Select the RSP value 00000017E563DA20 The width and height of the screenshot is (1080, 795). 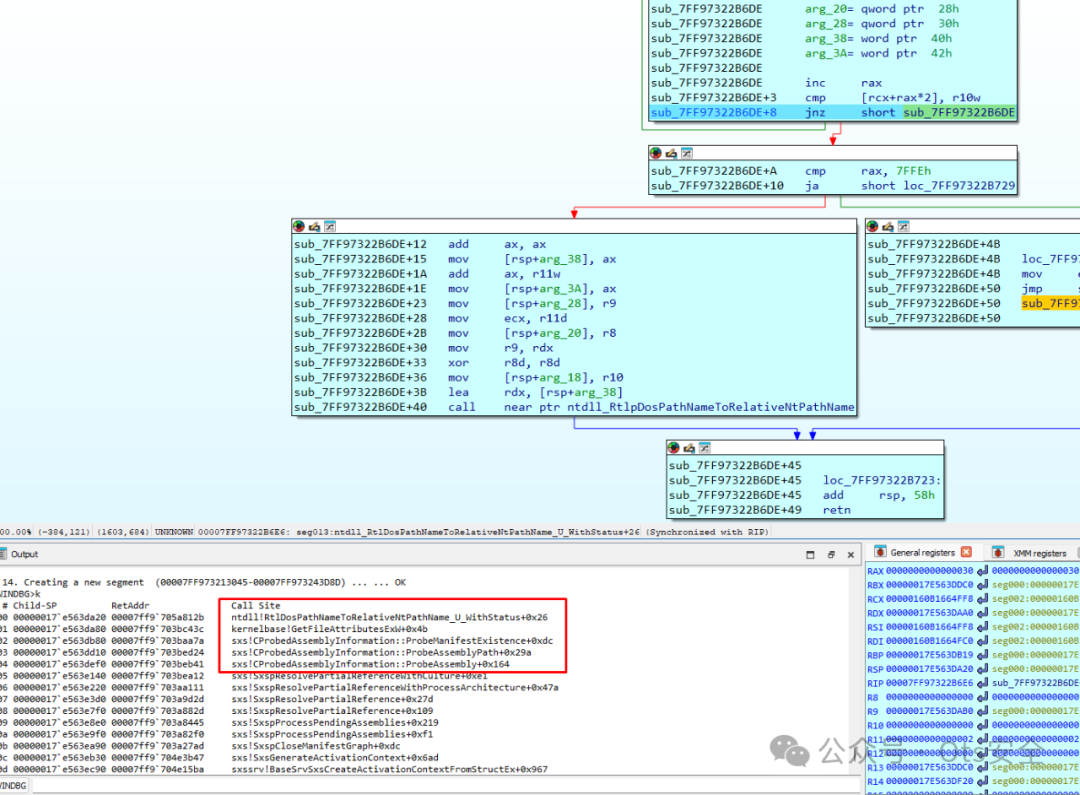[x=929, y=669]
